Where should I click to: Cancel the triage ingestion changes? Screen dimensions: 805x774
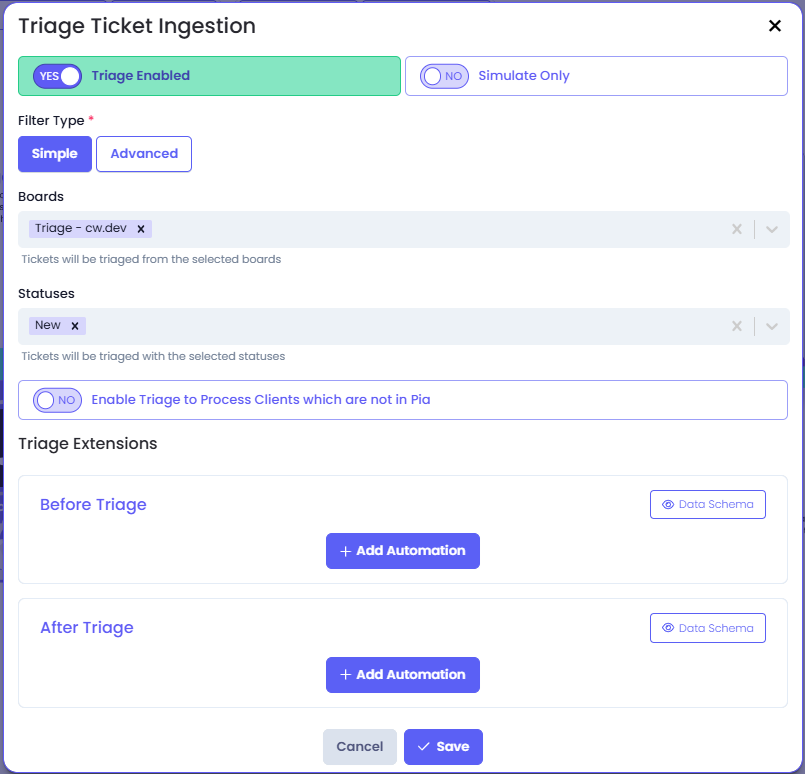pyautogui.click(x=360, y=746)
